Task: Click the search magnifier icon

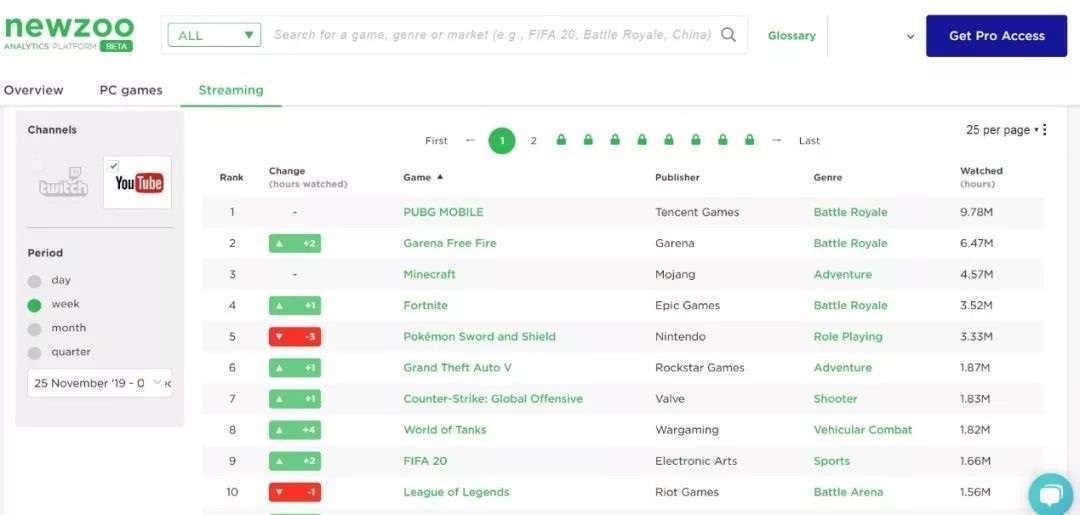Action: (x=728, y=34)
